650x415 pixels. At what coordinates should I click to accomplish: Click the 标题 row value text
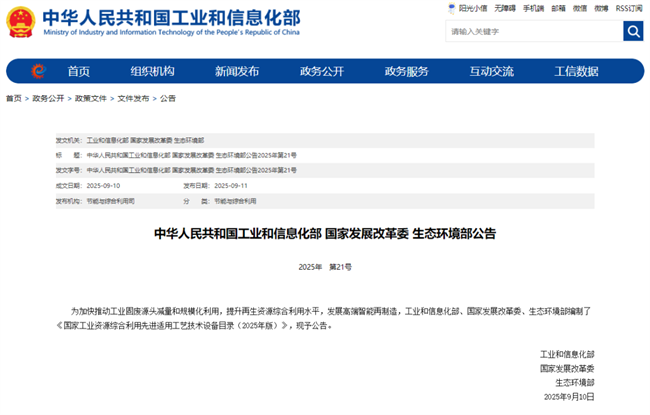tap(192, 155)
